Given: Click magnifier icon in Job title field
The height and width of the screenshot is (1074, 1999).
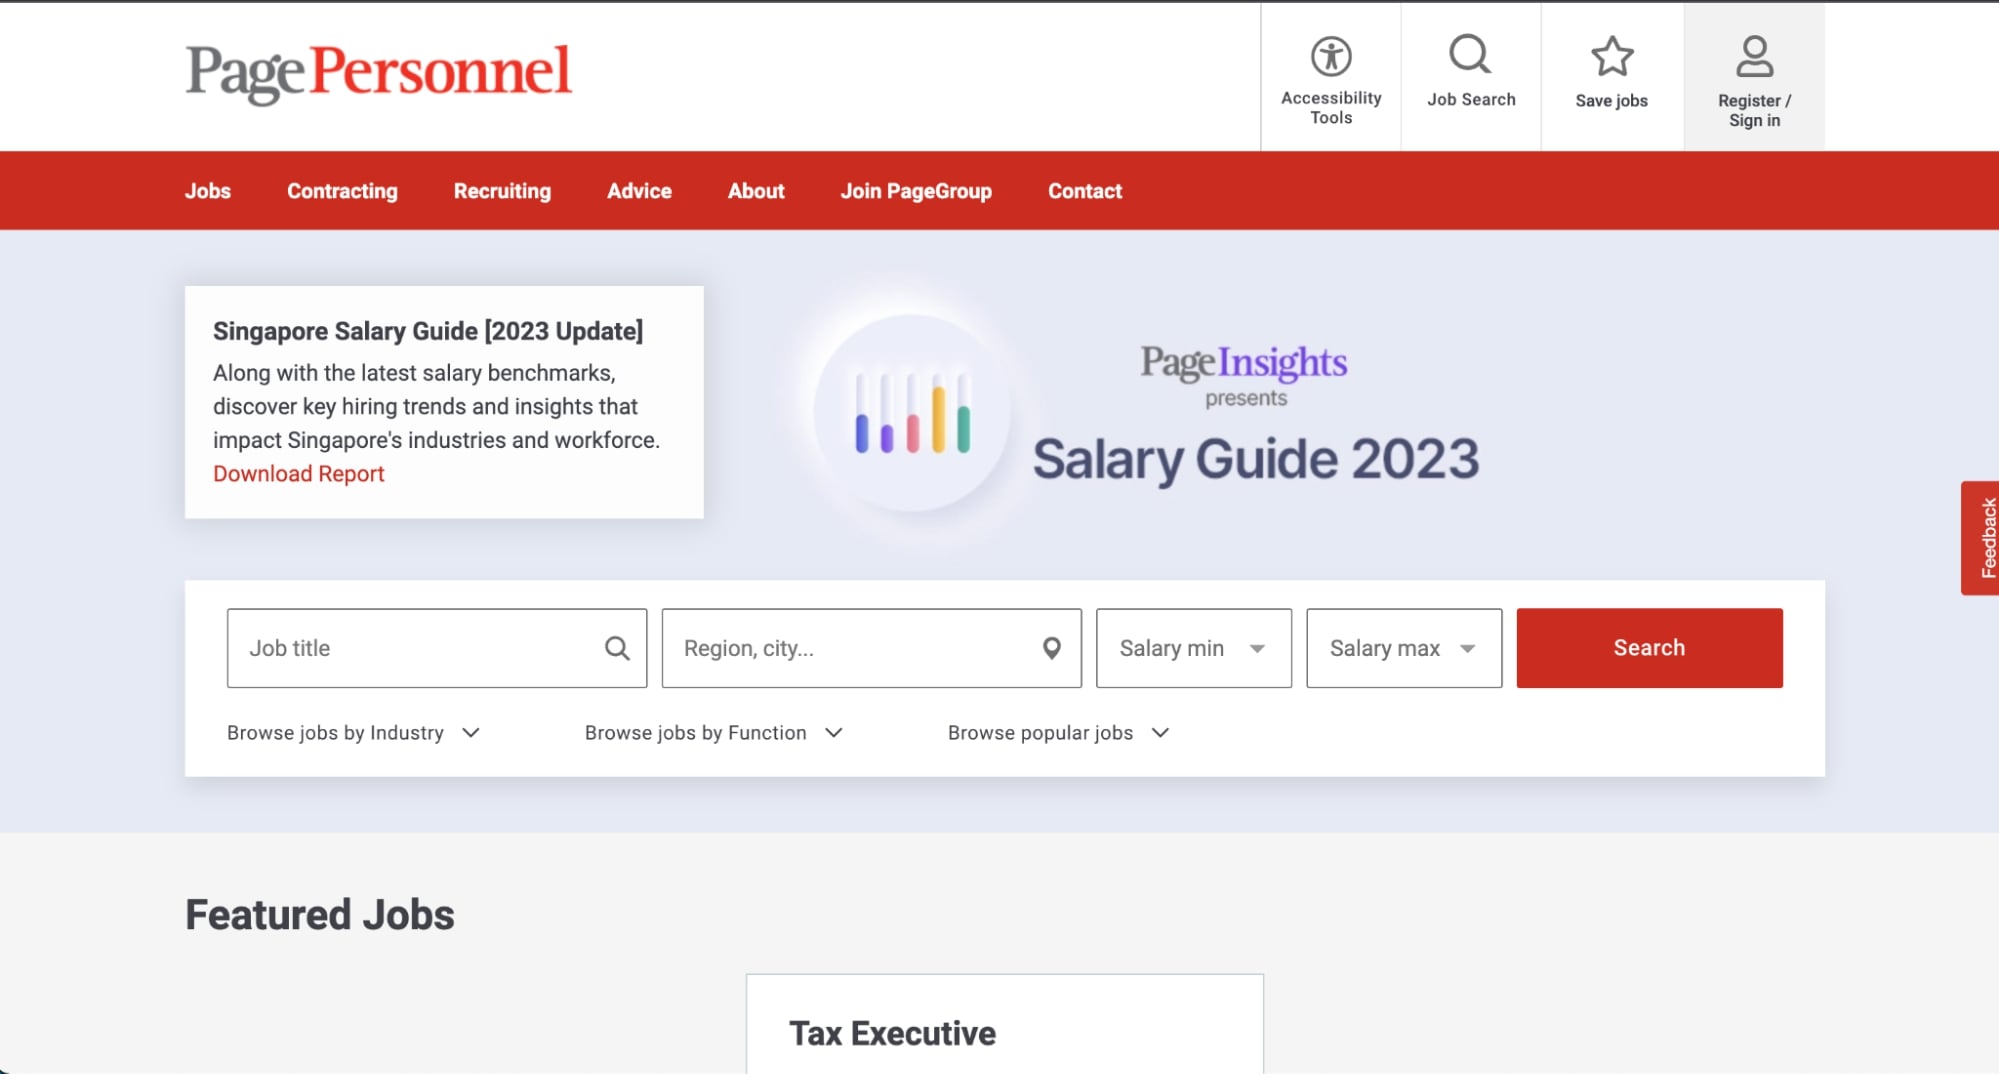Looking at the screenshot, I should [617, 648].
